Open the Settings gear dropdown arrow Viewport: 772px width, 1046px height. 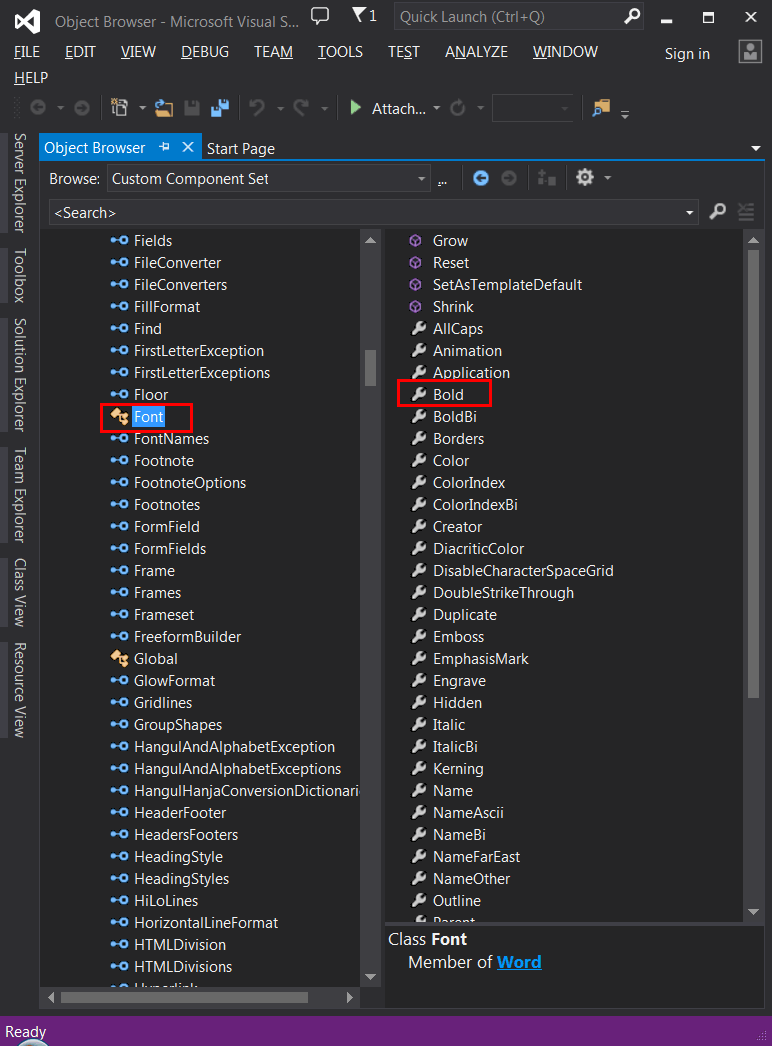[607, 178]
